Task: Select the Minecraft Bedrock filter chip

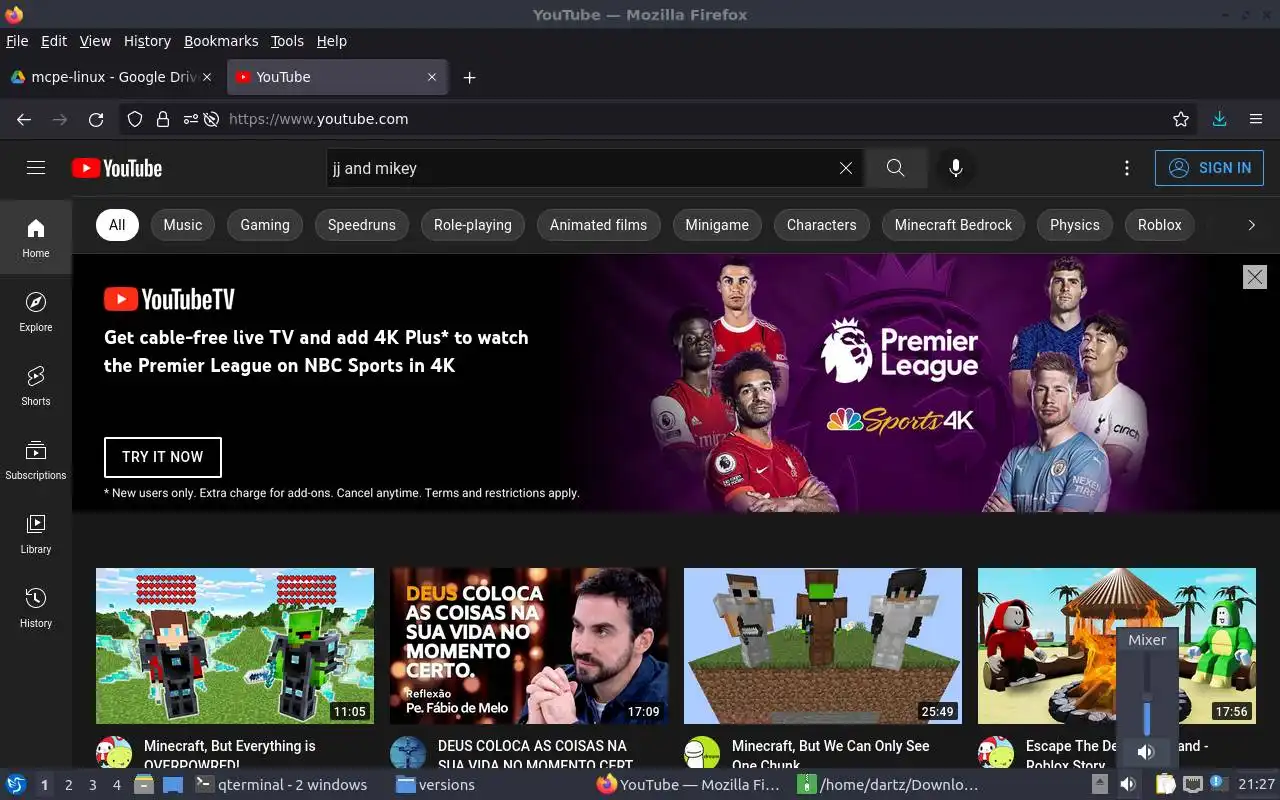Action: (x=953, y=225)
